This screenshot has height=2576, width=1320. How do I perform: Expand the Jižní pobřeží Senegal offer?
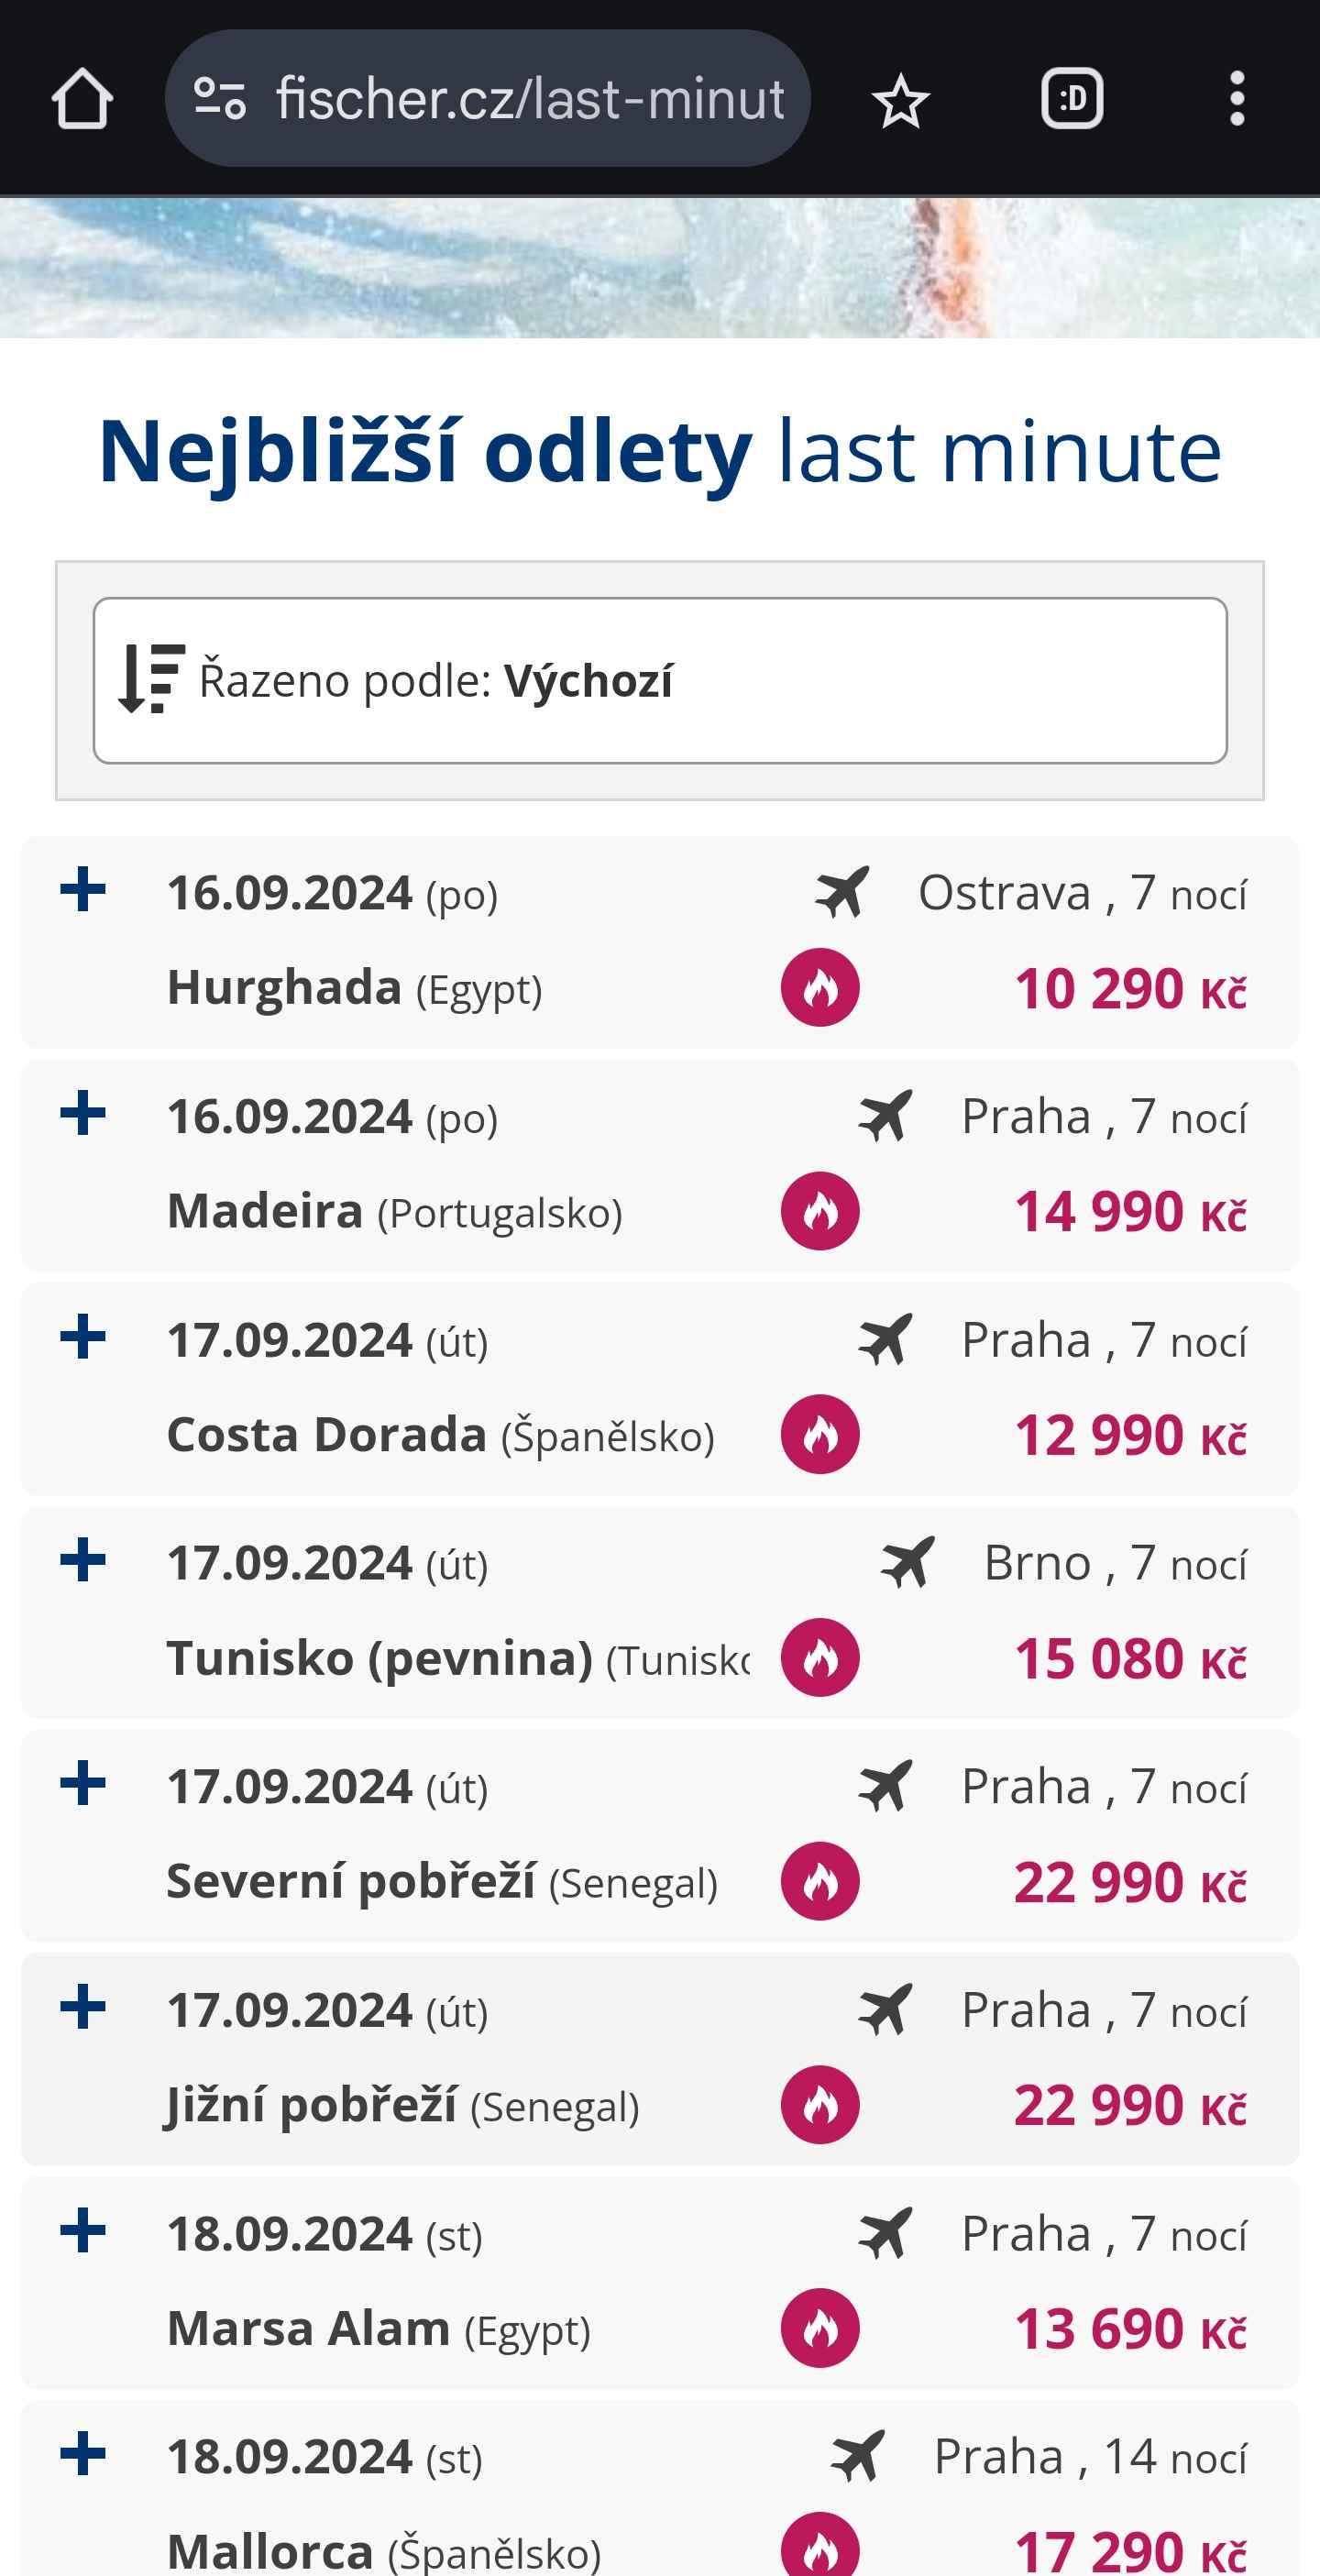(83, 2007)
